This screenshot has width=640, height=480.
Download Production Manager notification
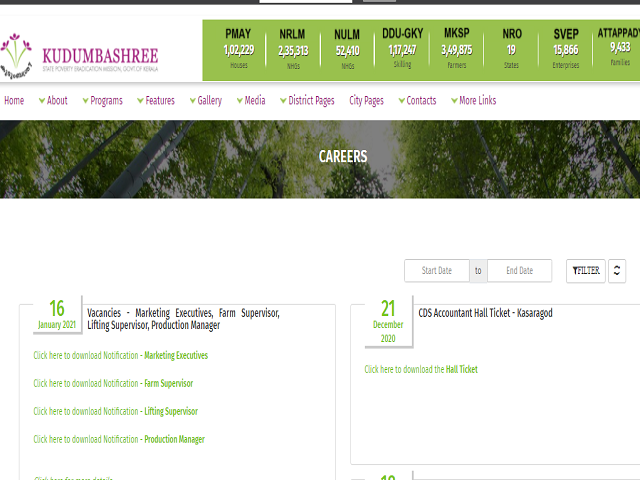click(119, 439)
